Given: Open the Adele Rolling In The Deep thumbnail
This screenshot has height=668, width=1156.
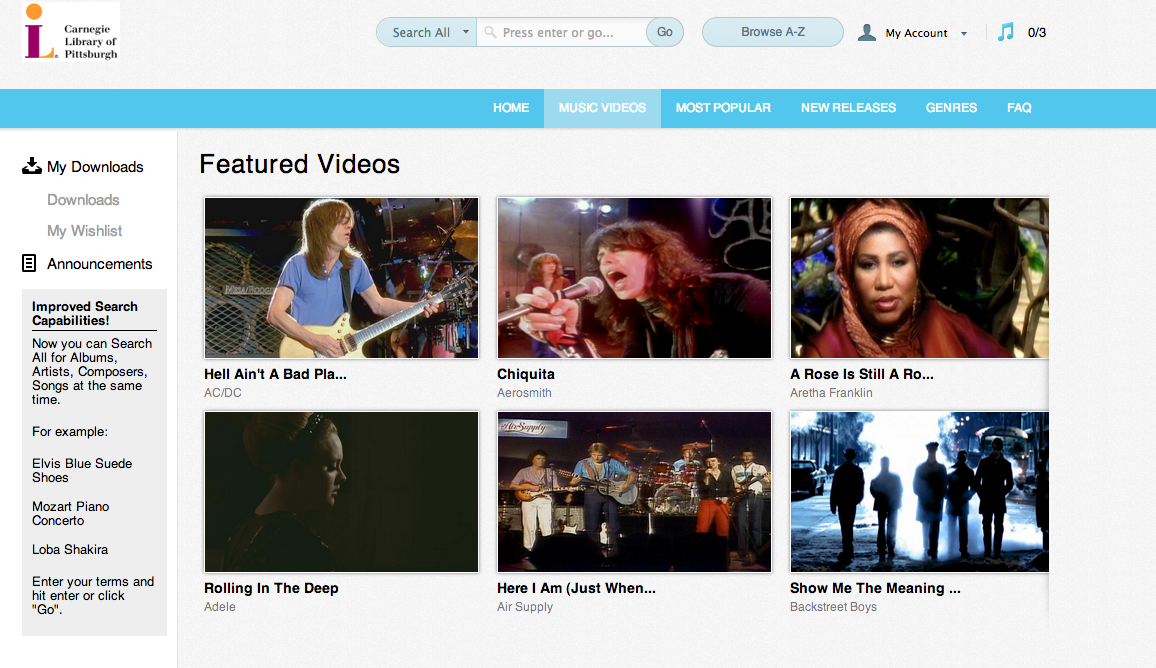Looking at the screenshot, I should [x=341, y=492].
